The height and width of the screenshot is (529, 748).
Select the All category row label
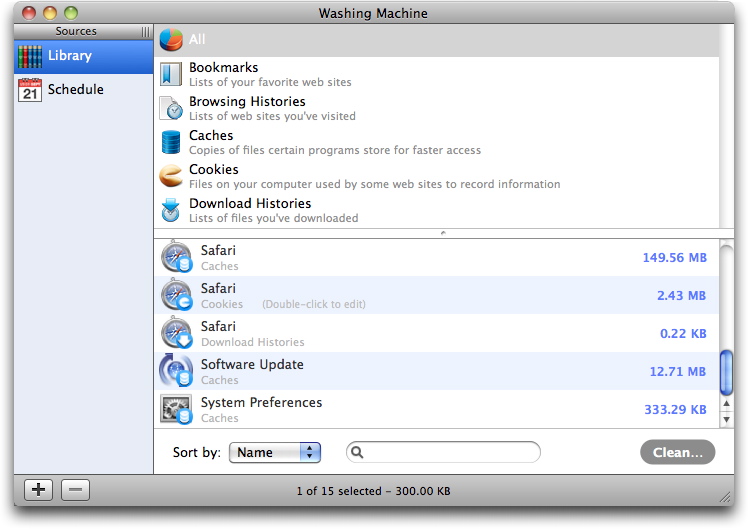tap(197, 39)
